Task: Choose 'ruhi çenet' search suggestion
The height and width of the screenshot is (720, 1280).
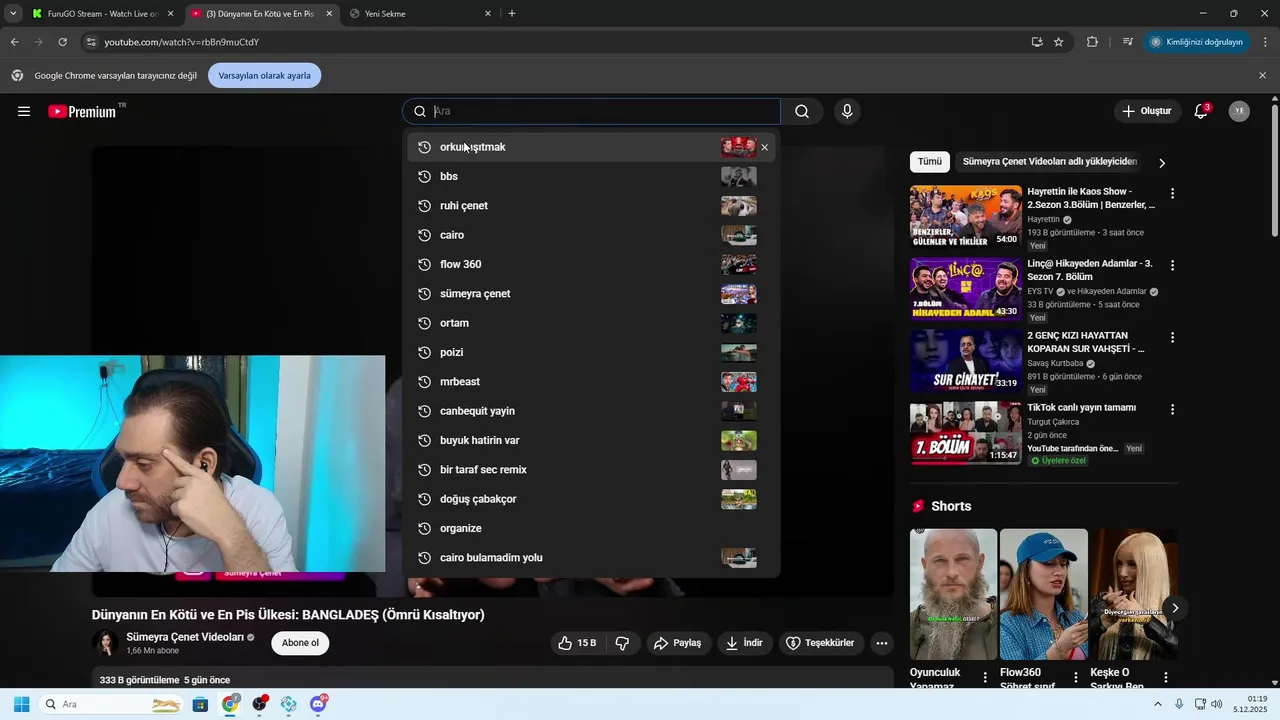Action: point(592,206)
